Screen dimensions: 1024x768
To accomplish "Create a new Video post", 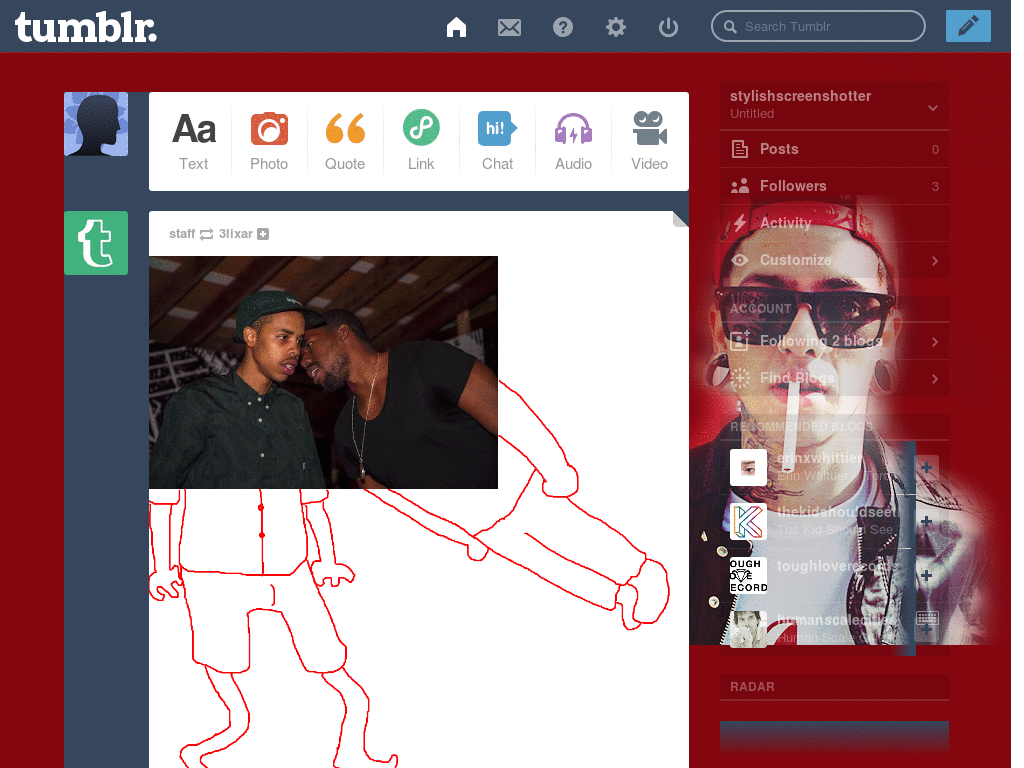I will point(649,142).
